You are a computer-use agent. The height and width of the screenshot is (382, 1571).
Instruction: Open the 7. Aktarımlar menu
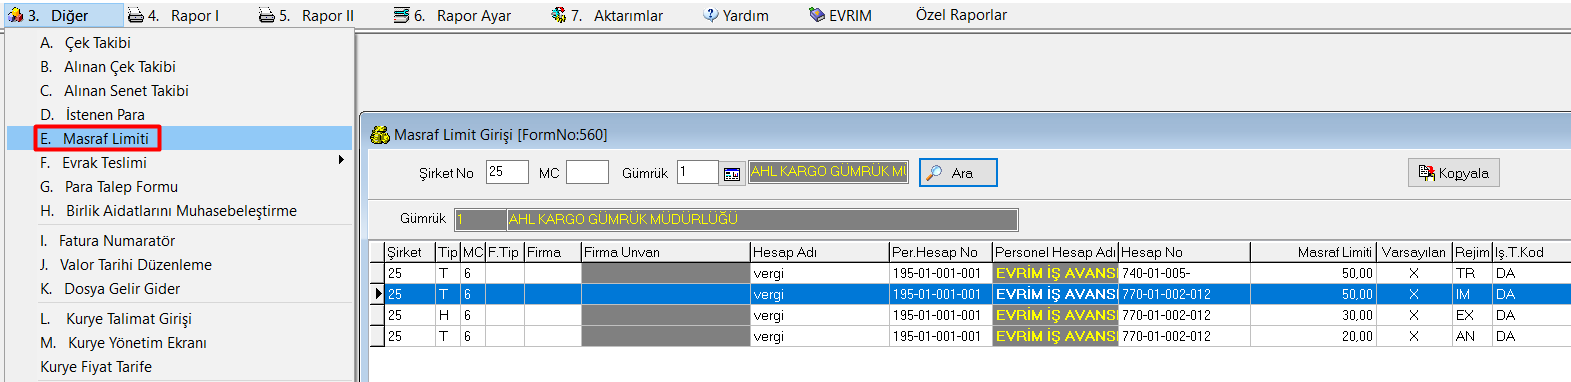coord(607,15)
